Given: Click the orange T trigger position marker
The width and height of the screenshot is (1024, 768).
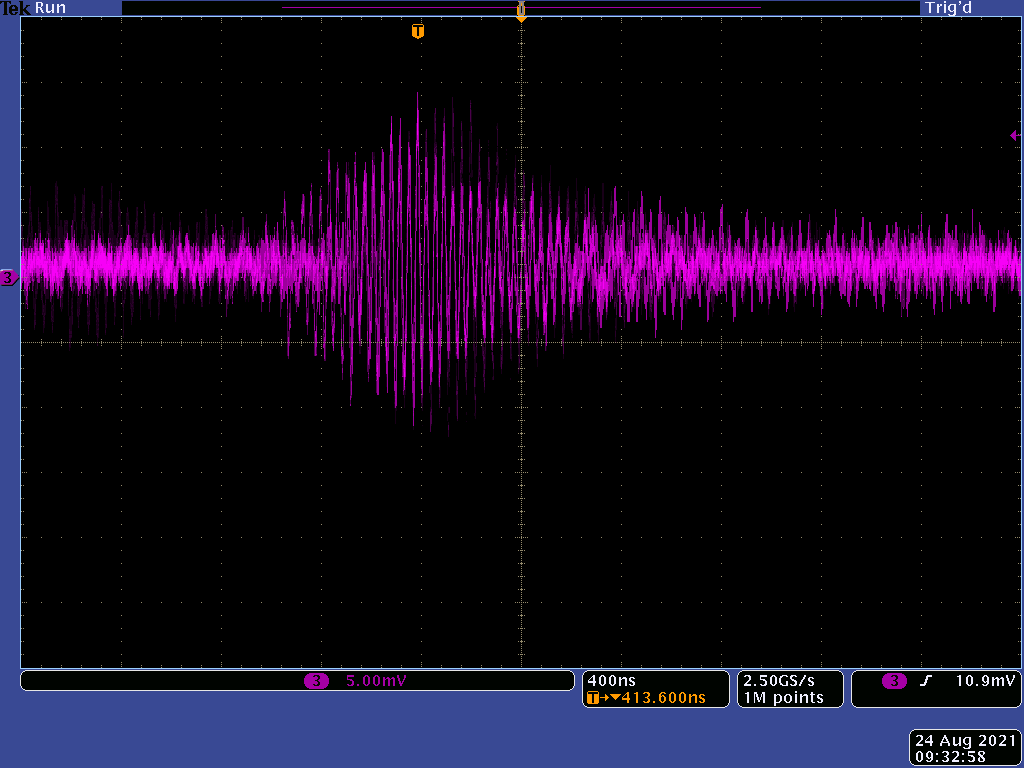Looking at the screenshot, I should coord(418,31).
